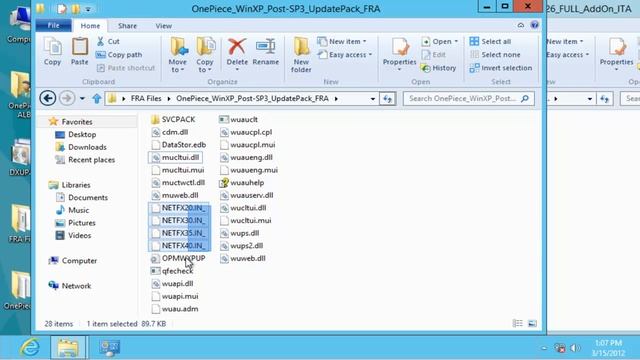Click the volume speaker tray icon
640x360 pixels.
(x=575, y=348)
